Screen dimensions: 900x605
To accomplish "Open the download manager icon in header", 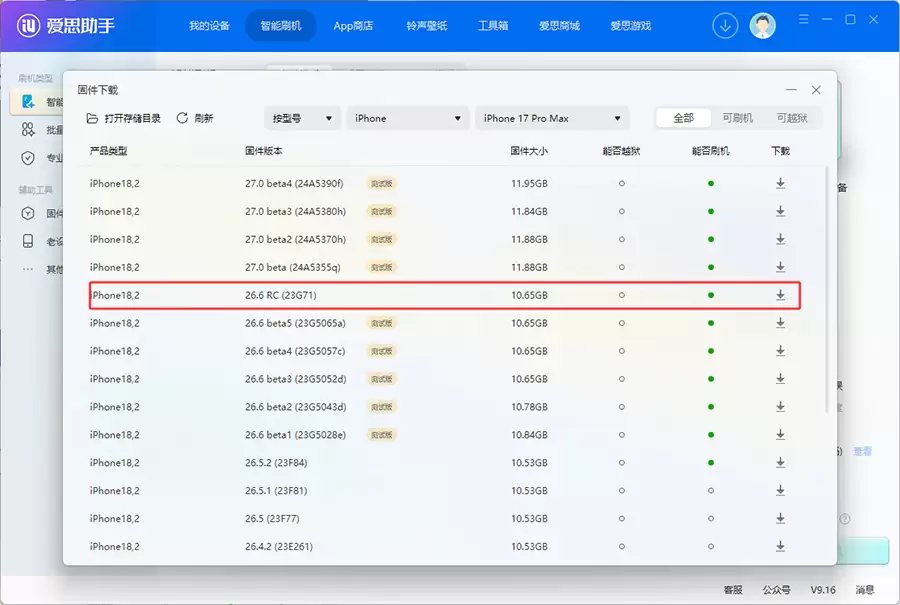I will pyautogui.click(x=725, y=26).
